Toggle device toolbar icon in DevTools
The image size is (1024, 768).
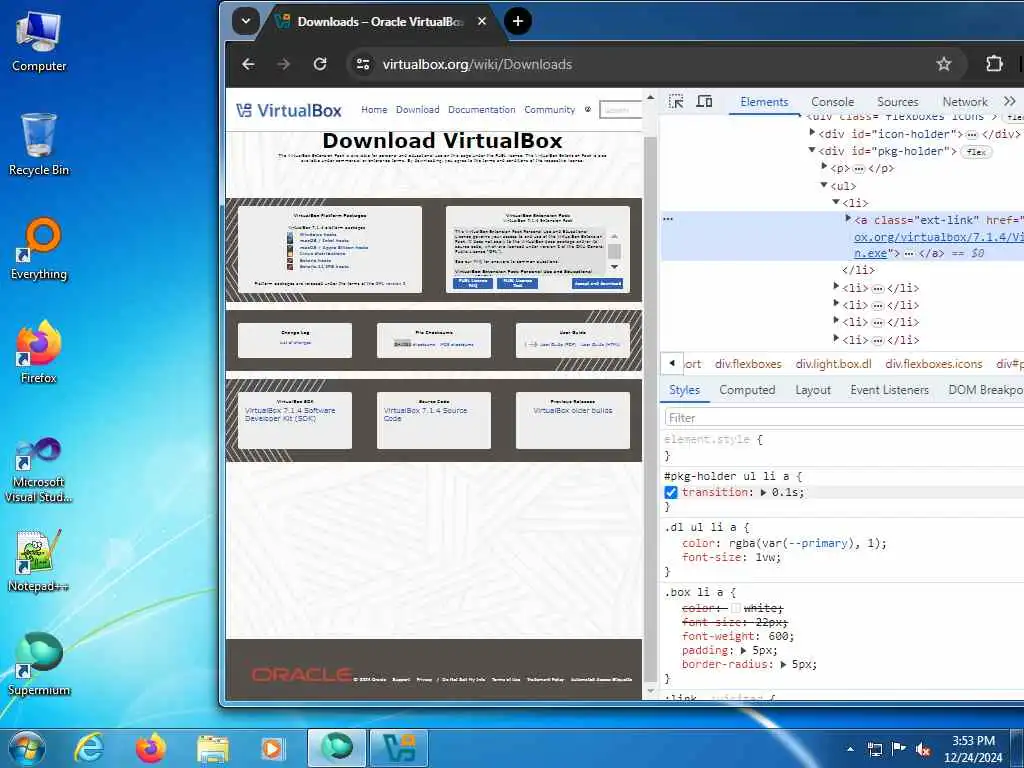[704, 102]
